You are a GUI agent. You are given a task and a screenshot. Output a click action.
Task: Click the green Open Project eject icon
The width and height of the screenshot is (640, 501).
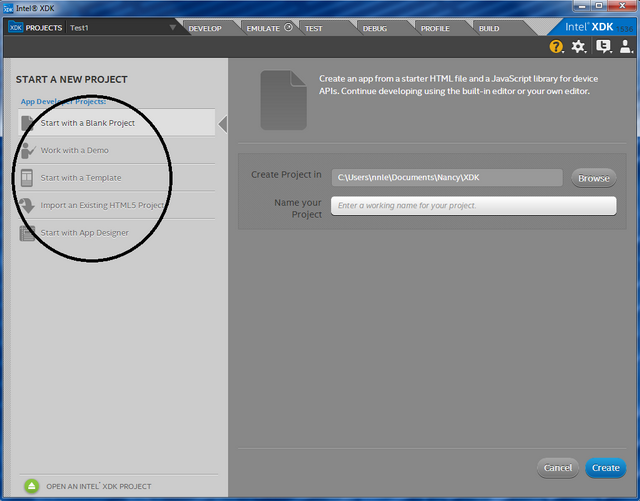32,486
